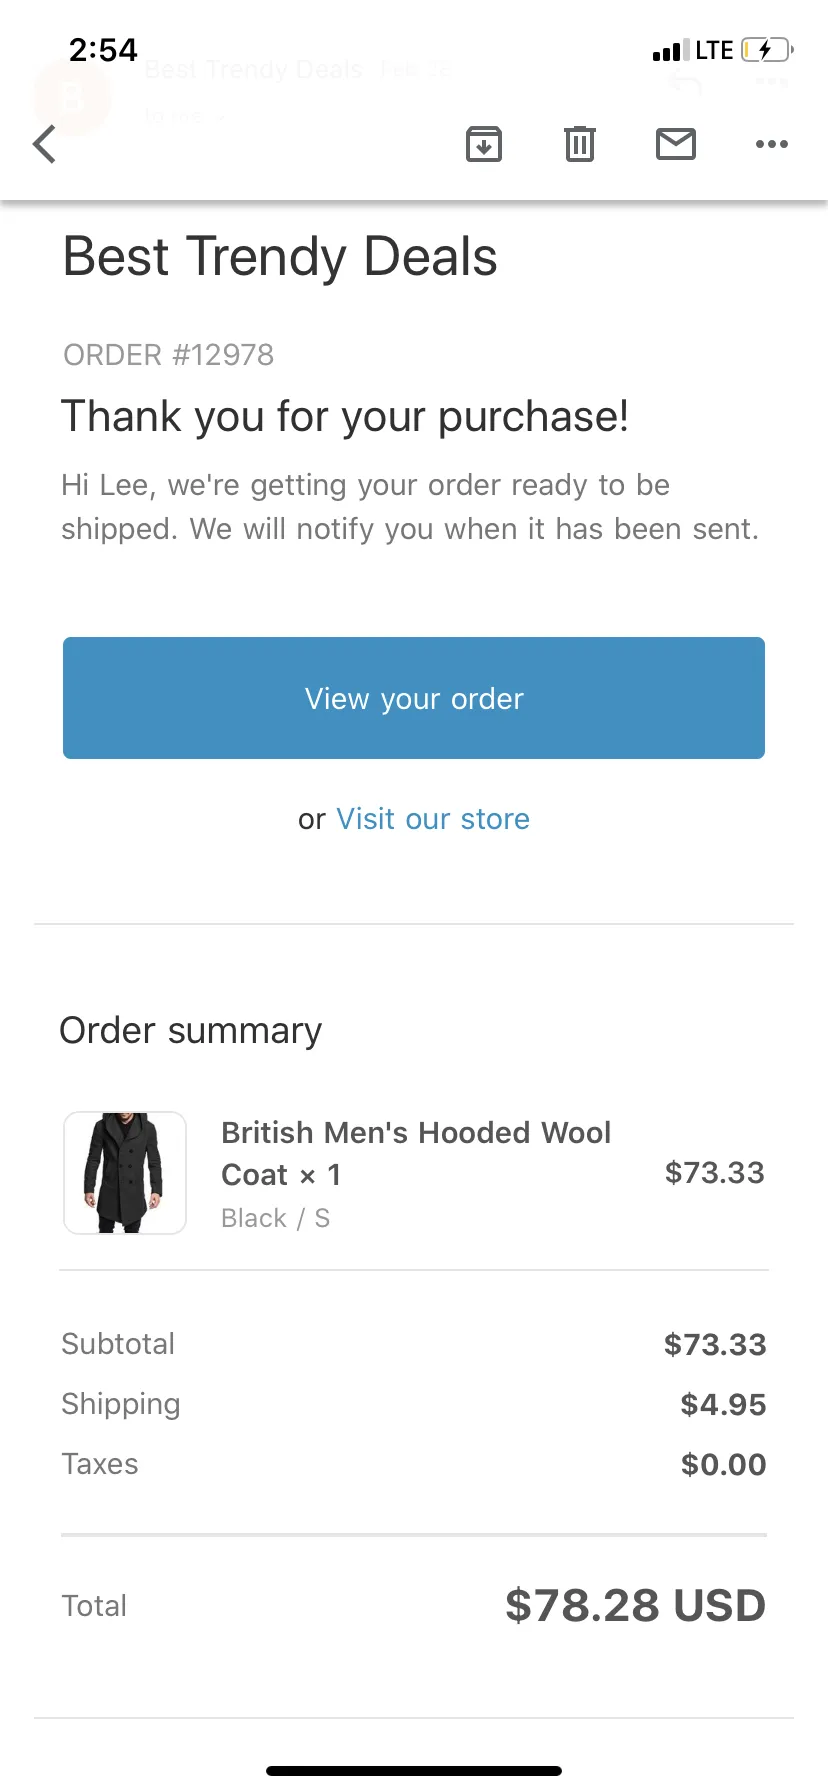Tap the battery charging icon in status bar
The width and height of the screenshot is (828, 1792).
[767, 50]
